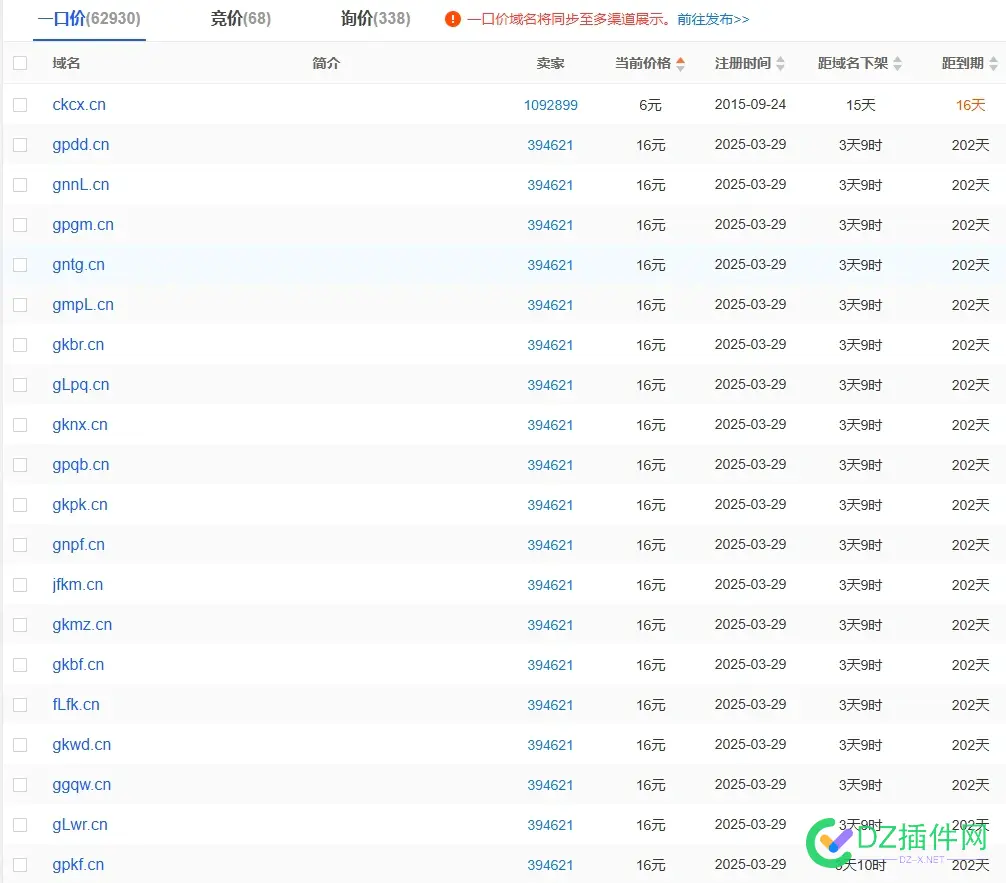Click the orange exclamation notice icon

(x=453, y=18)
